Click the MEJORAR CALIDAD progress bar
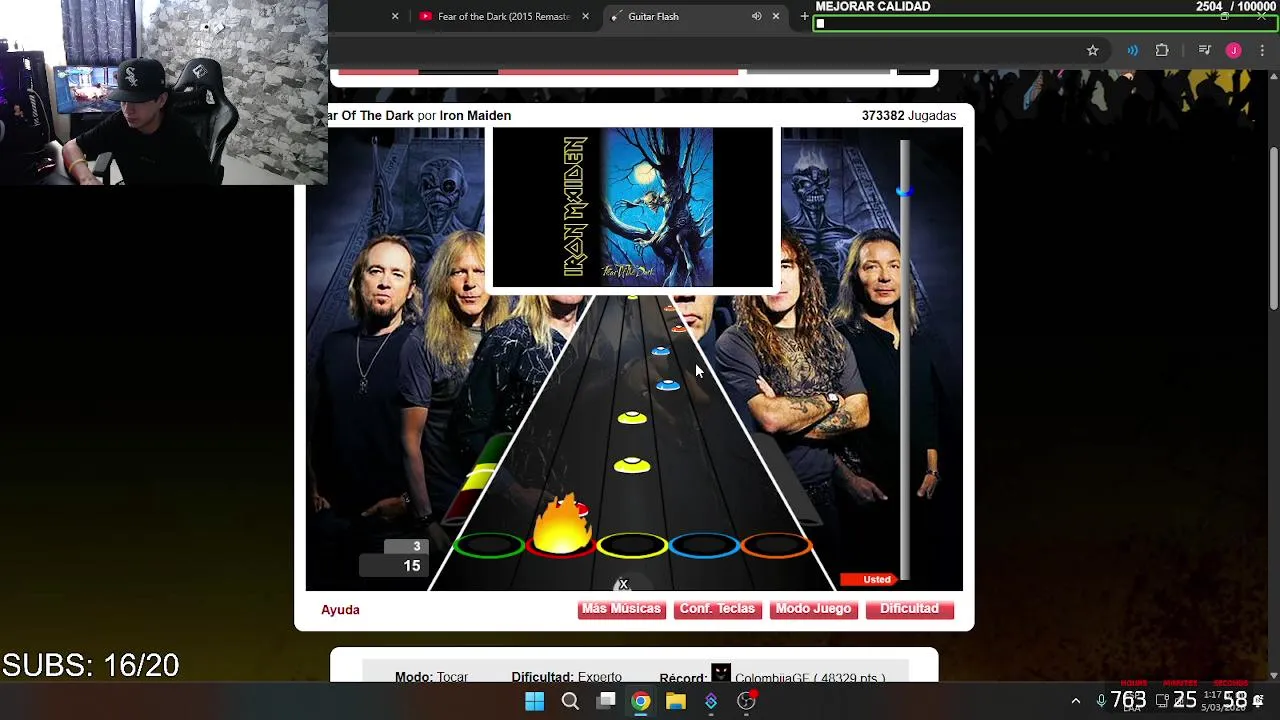The height and width of the screenshot is (720, 1280). [1045, 23]
